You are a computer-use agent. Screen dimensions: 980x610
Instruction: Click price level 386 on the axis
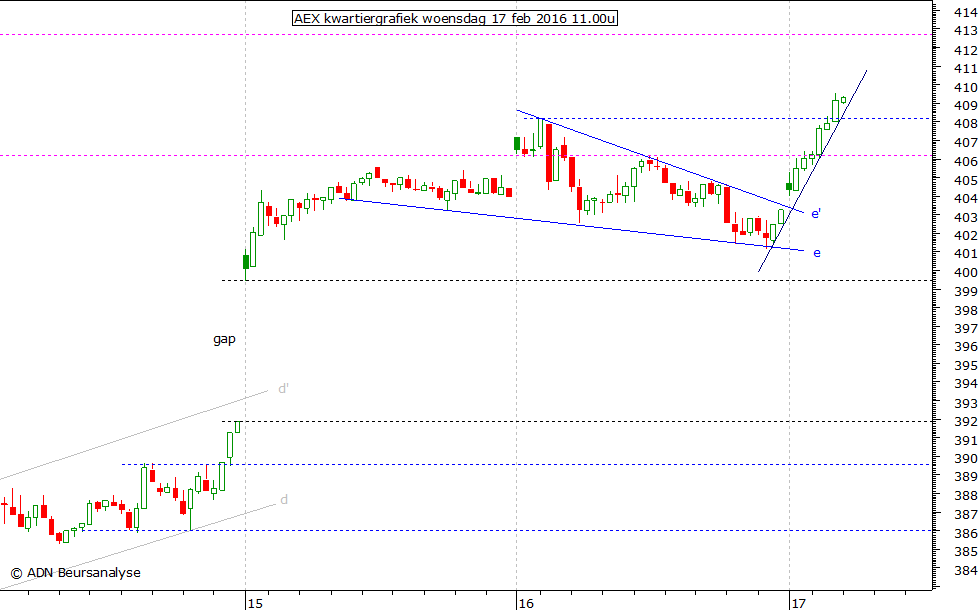coord(966,533)
